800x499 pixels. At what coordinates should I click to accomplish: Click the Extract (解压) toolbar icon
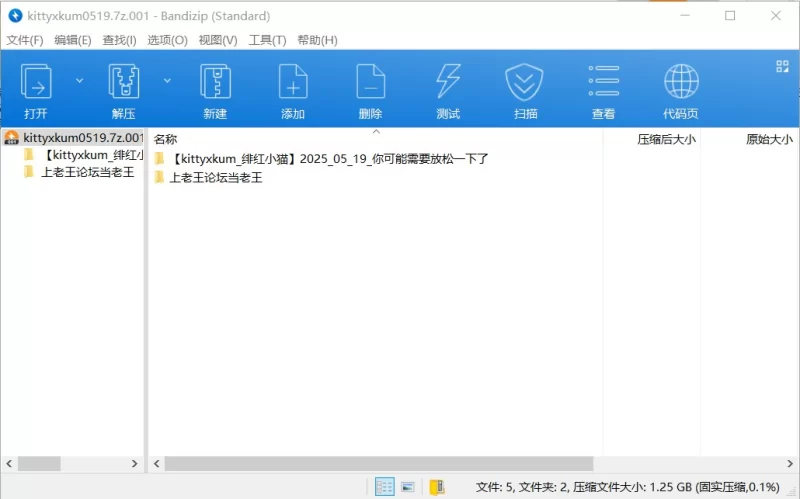123,82
